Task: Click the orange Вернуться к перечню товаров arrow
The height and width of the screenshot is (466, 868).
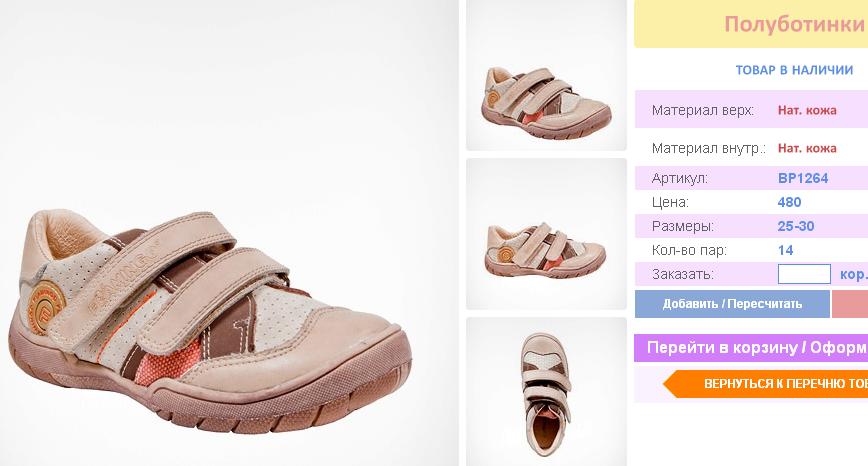Action: click(x=766, y=384)
